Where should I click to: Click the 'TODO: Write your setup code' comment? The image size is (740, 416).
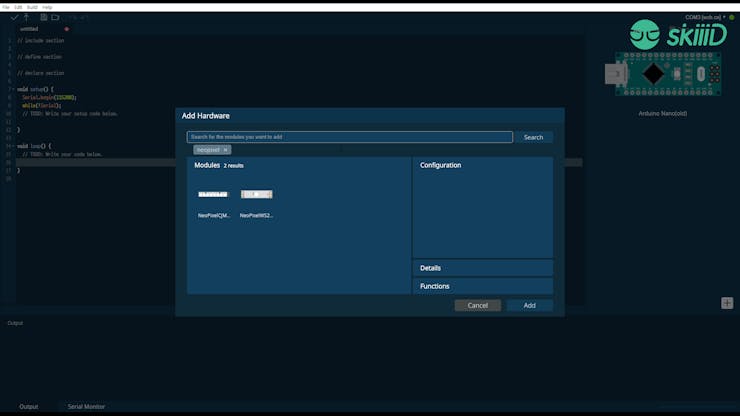[70, 114]
